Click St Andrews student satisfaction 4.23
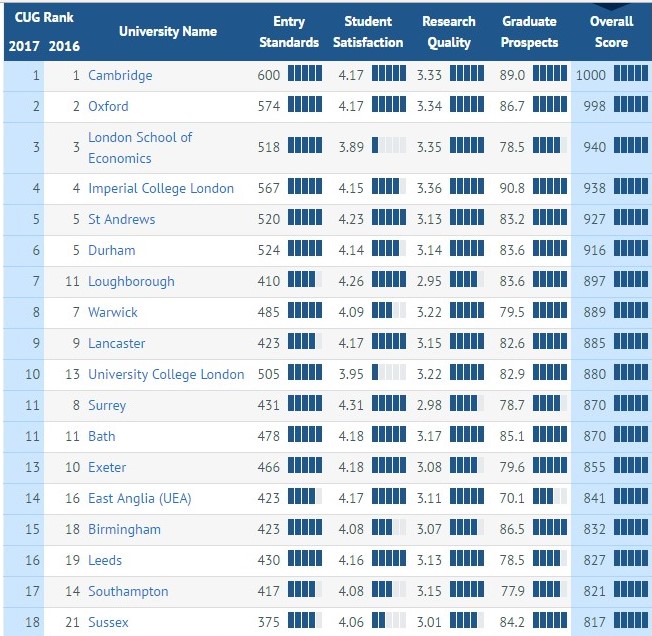652x636 pixels. click(x=351, y=219)
